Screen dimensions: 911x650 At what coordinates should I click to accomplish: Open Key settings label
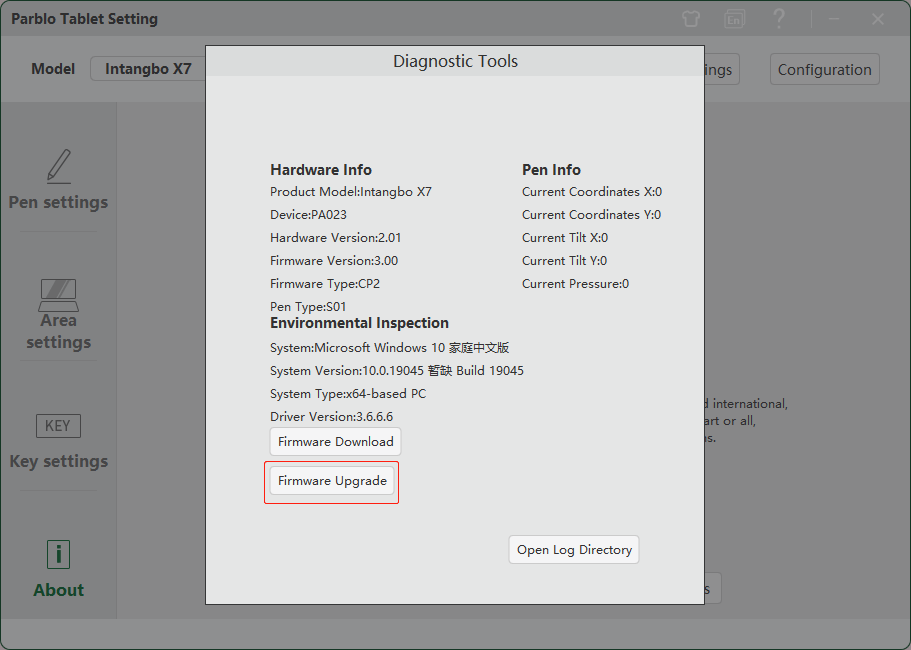coord(58,461)
